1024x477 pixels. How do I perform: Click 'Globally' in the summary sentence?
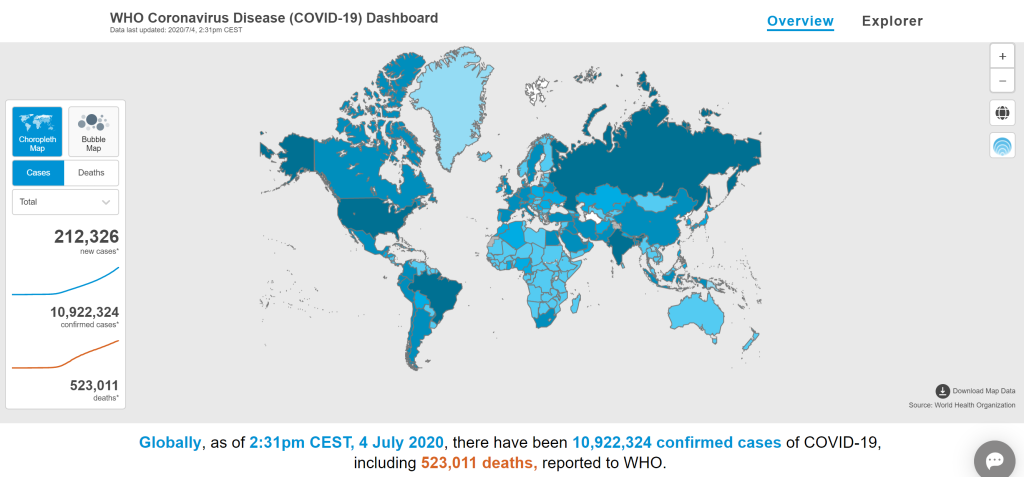pos(170,442)
